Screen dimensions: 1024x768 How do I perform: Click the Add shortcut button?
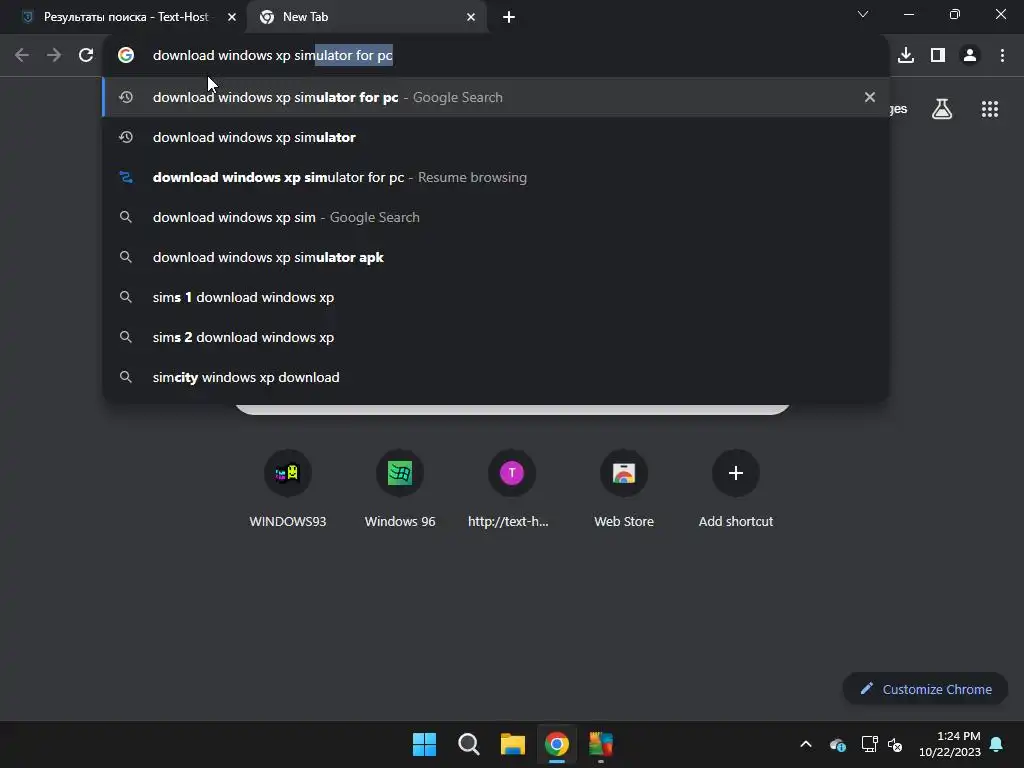[x=735, y=488]
